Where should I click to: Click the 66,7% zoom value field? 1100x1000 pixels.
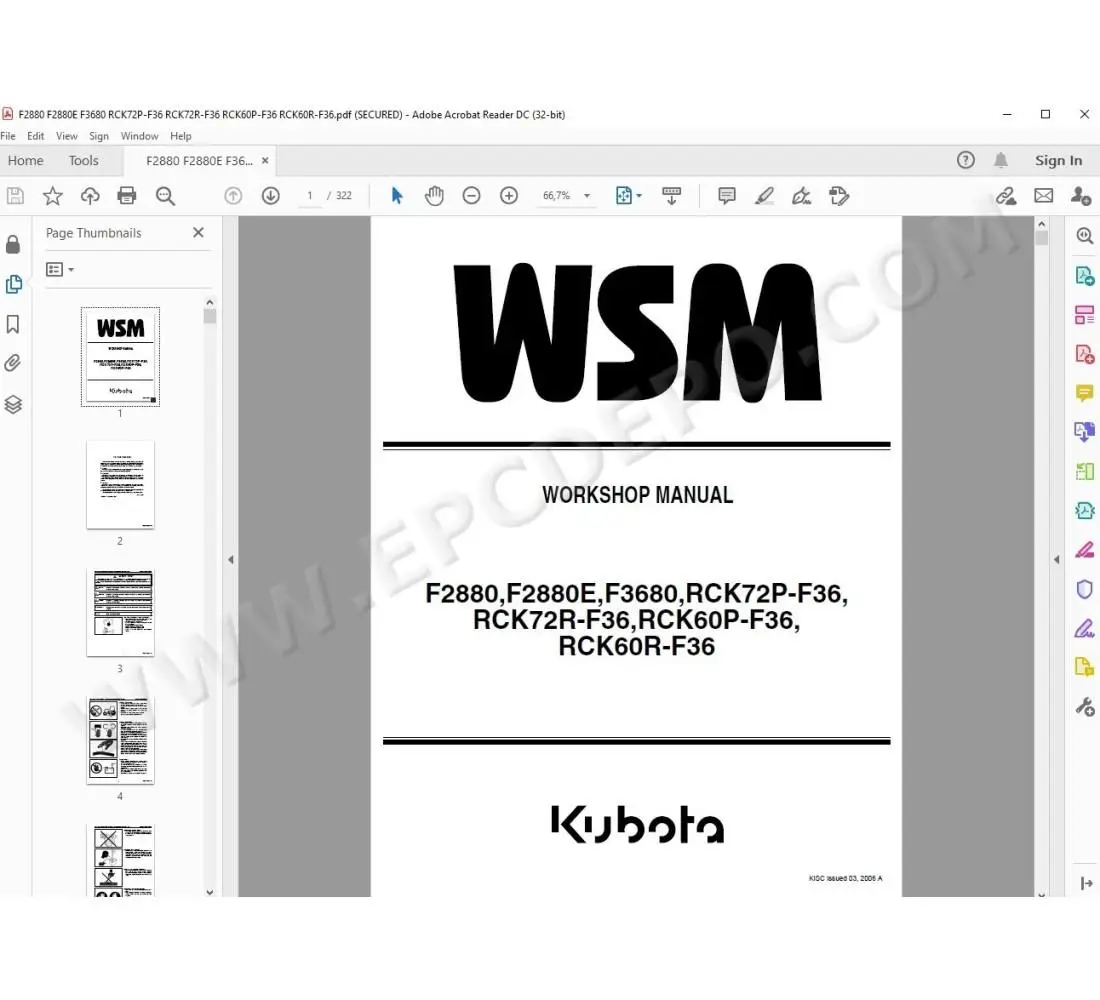click(556, 196)
